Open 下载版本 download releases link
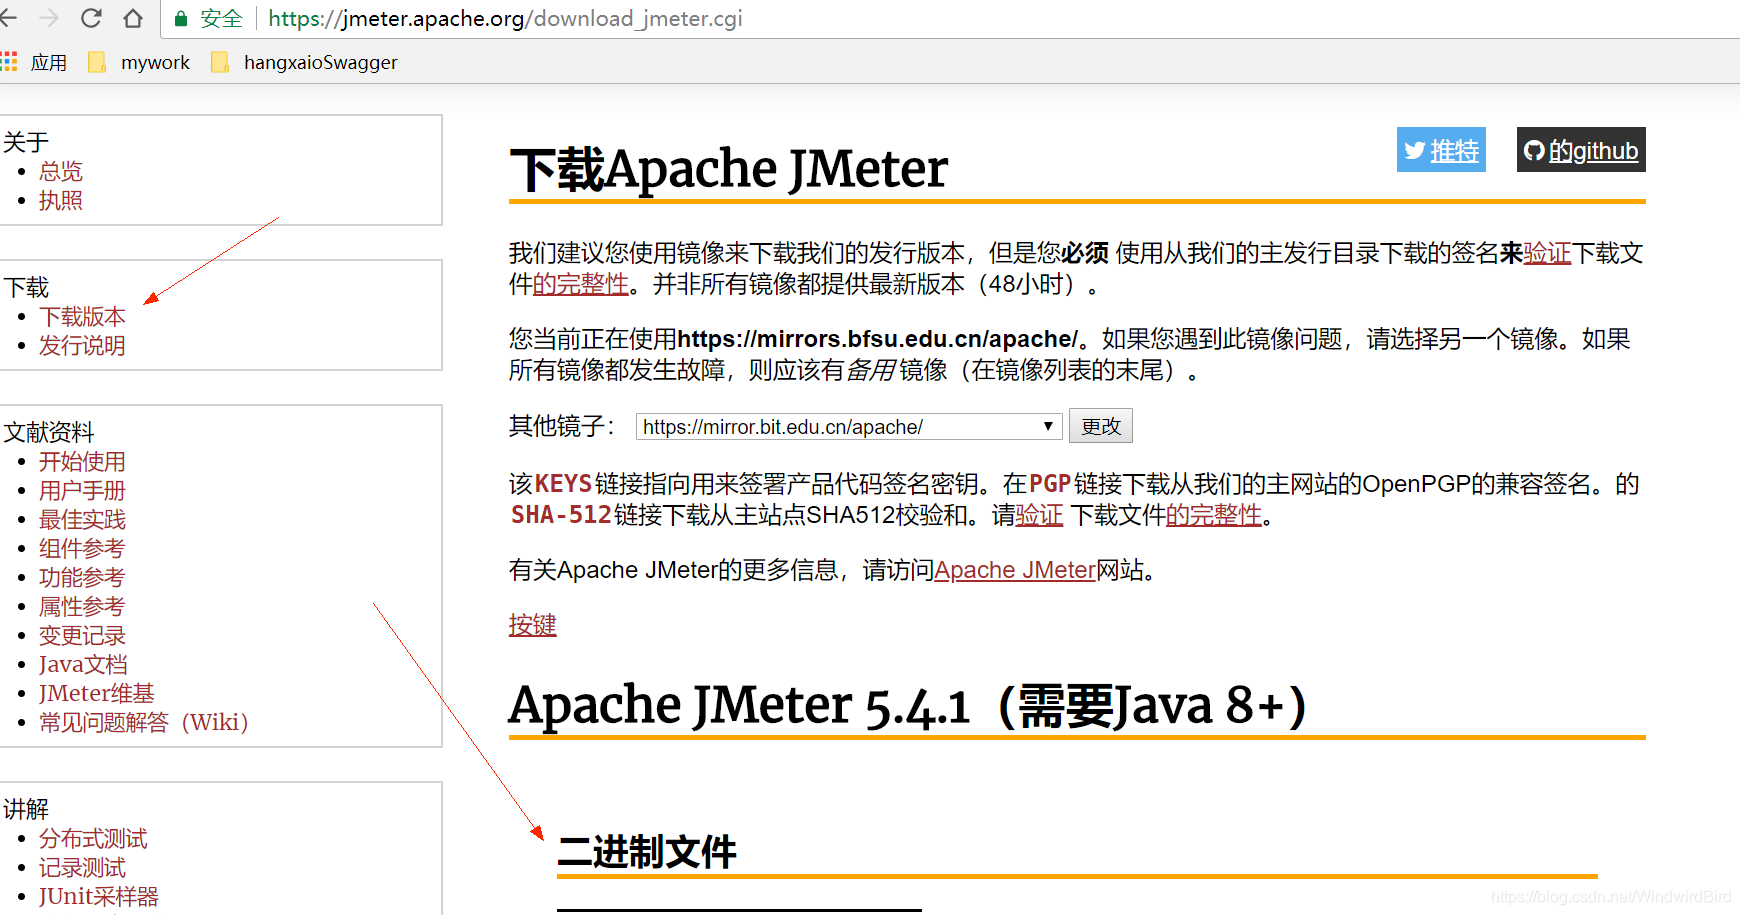Screen dimensions: 1740x915 pyautogui.click(x=82, y=316)
